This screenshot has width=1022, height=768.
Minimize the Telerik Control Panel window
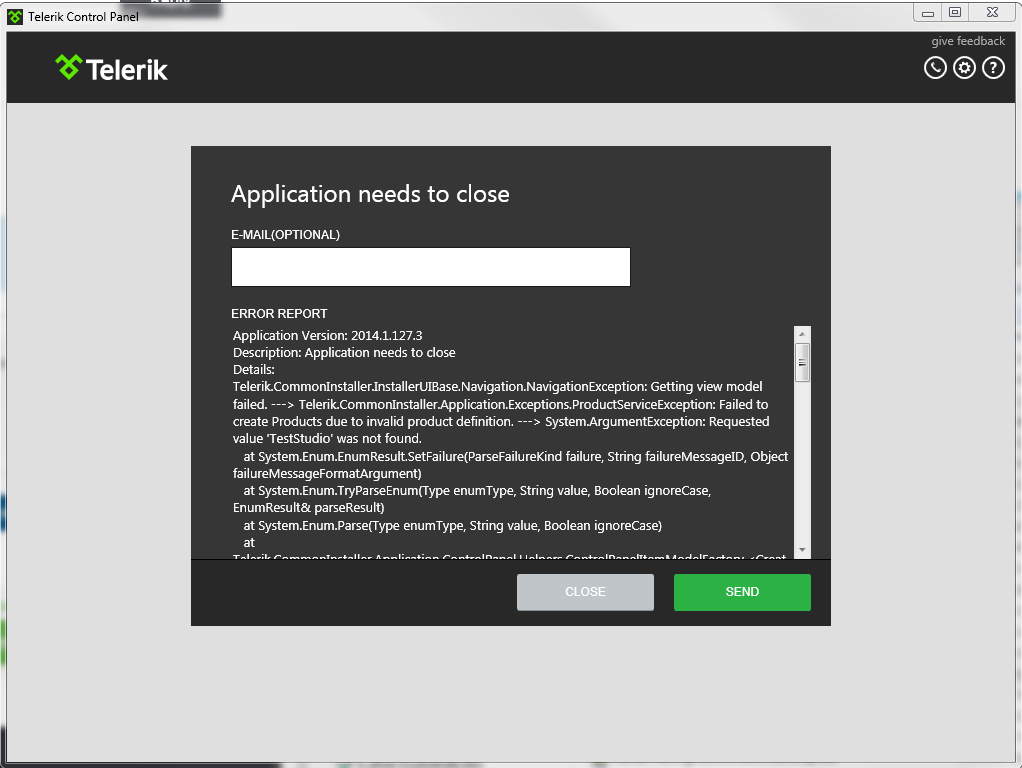[927, 12]
